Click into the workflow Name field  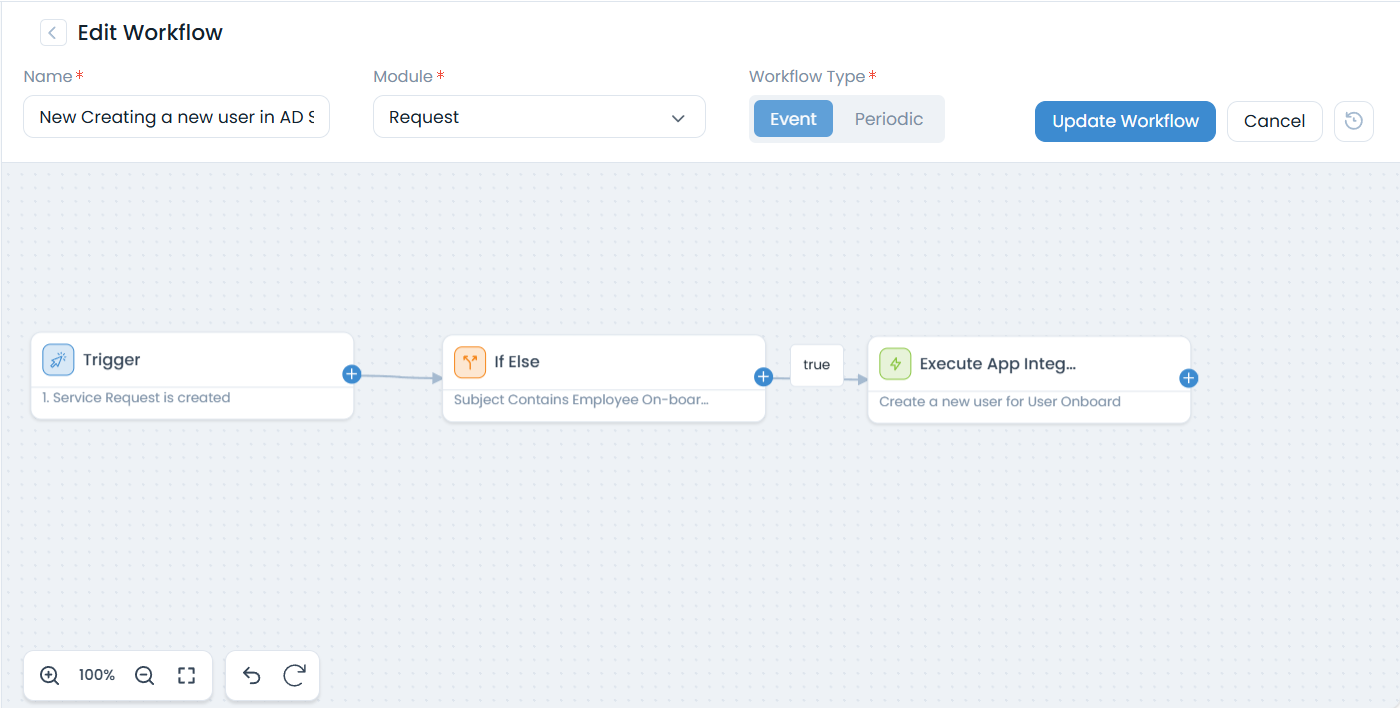pyautogui.click(x=176, y=117)
